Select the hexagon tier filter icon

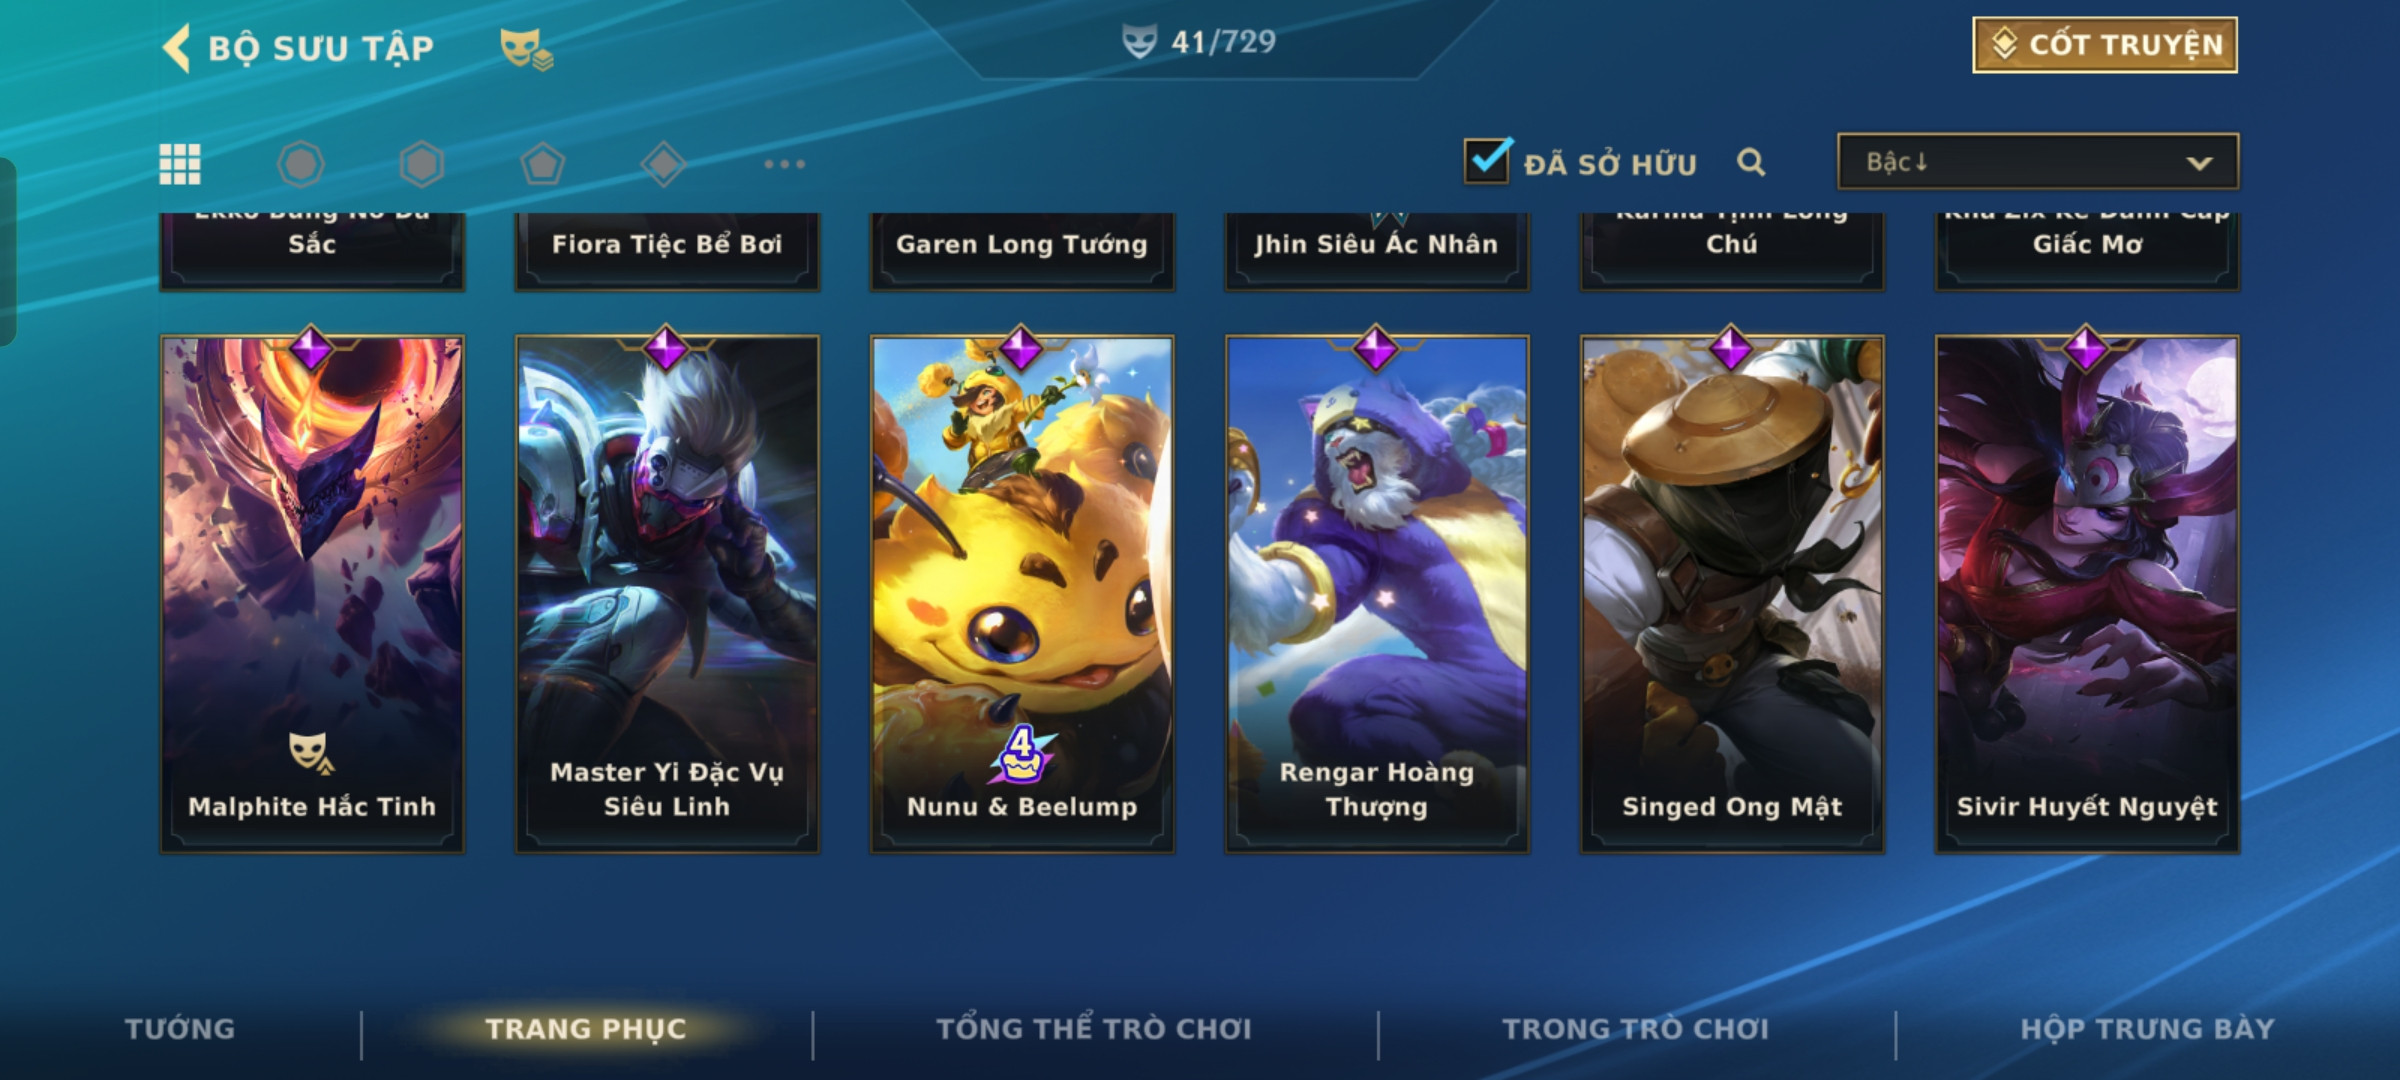pyautogui.click(x=422, y=164)
